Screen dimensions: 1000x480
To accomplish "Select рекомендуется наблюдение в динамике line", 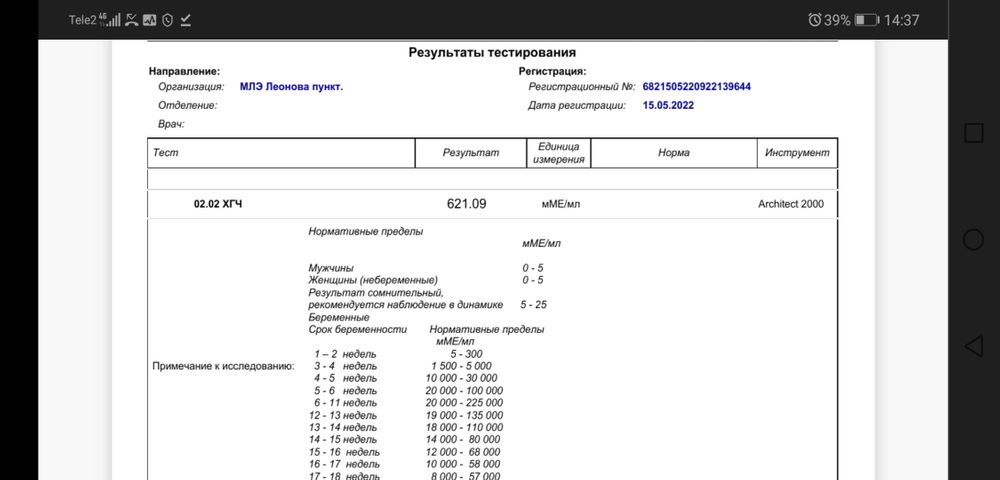I will (406, 305).
